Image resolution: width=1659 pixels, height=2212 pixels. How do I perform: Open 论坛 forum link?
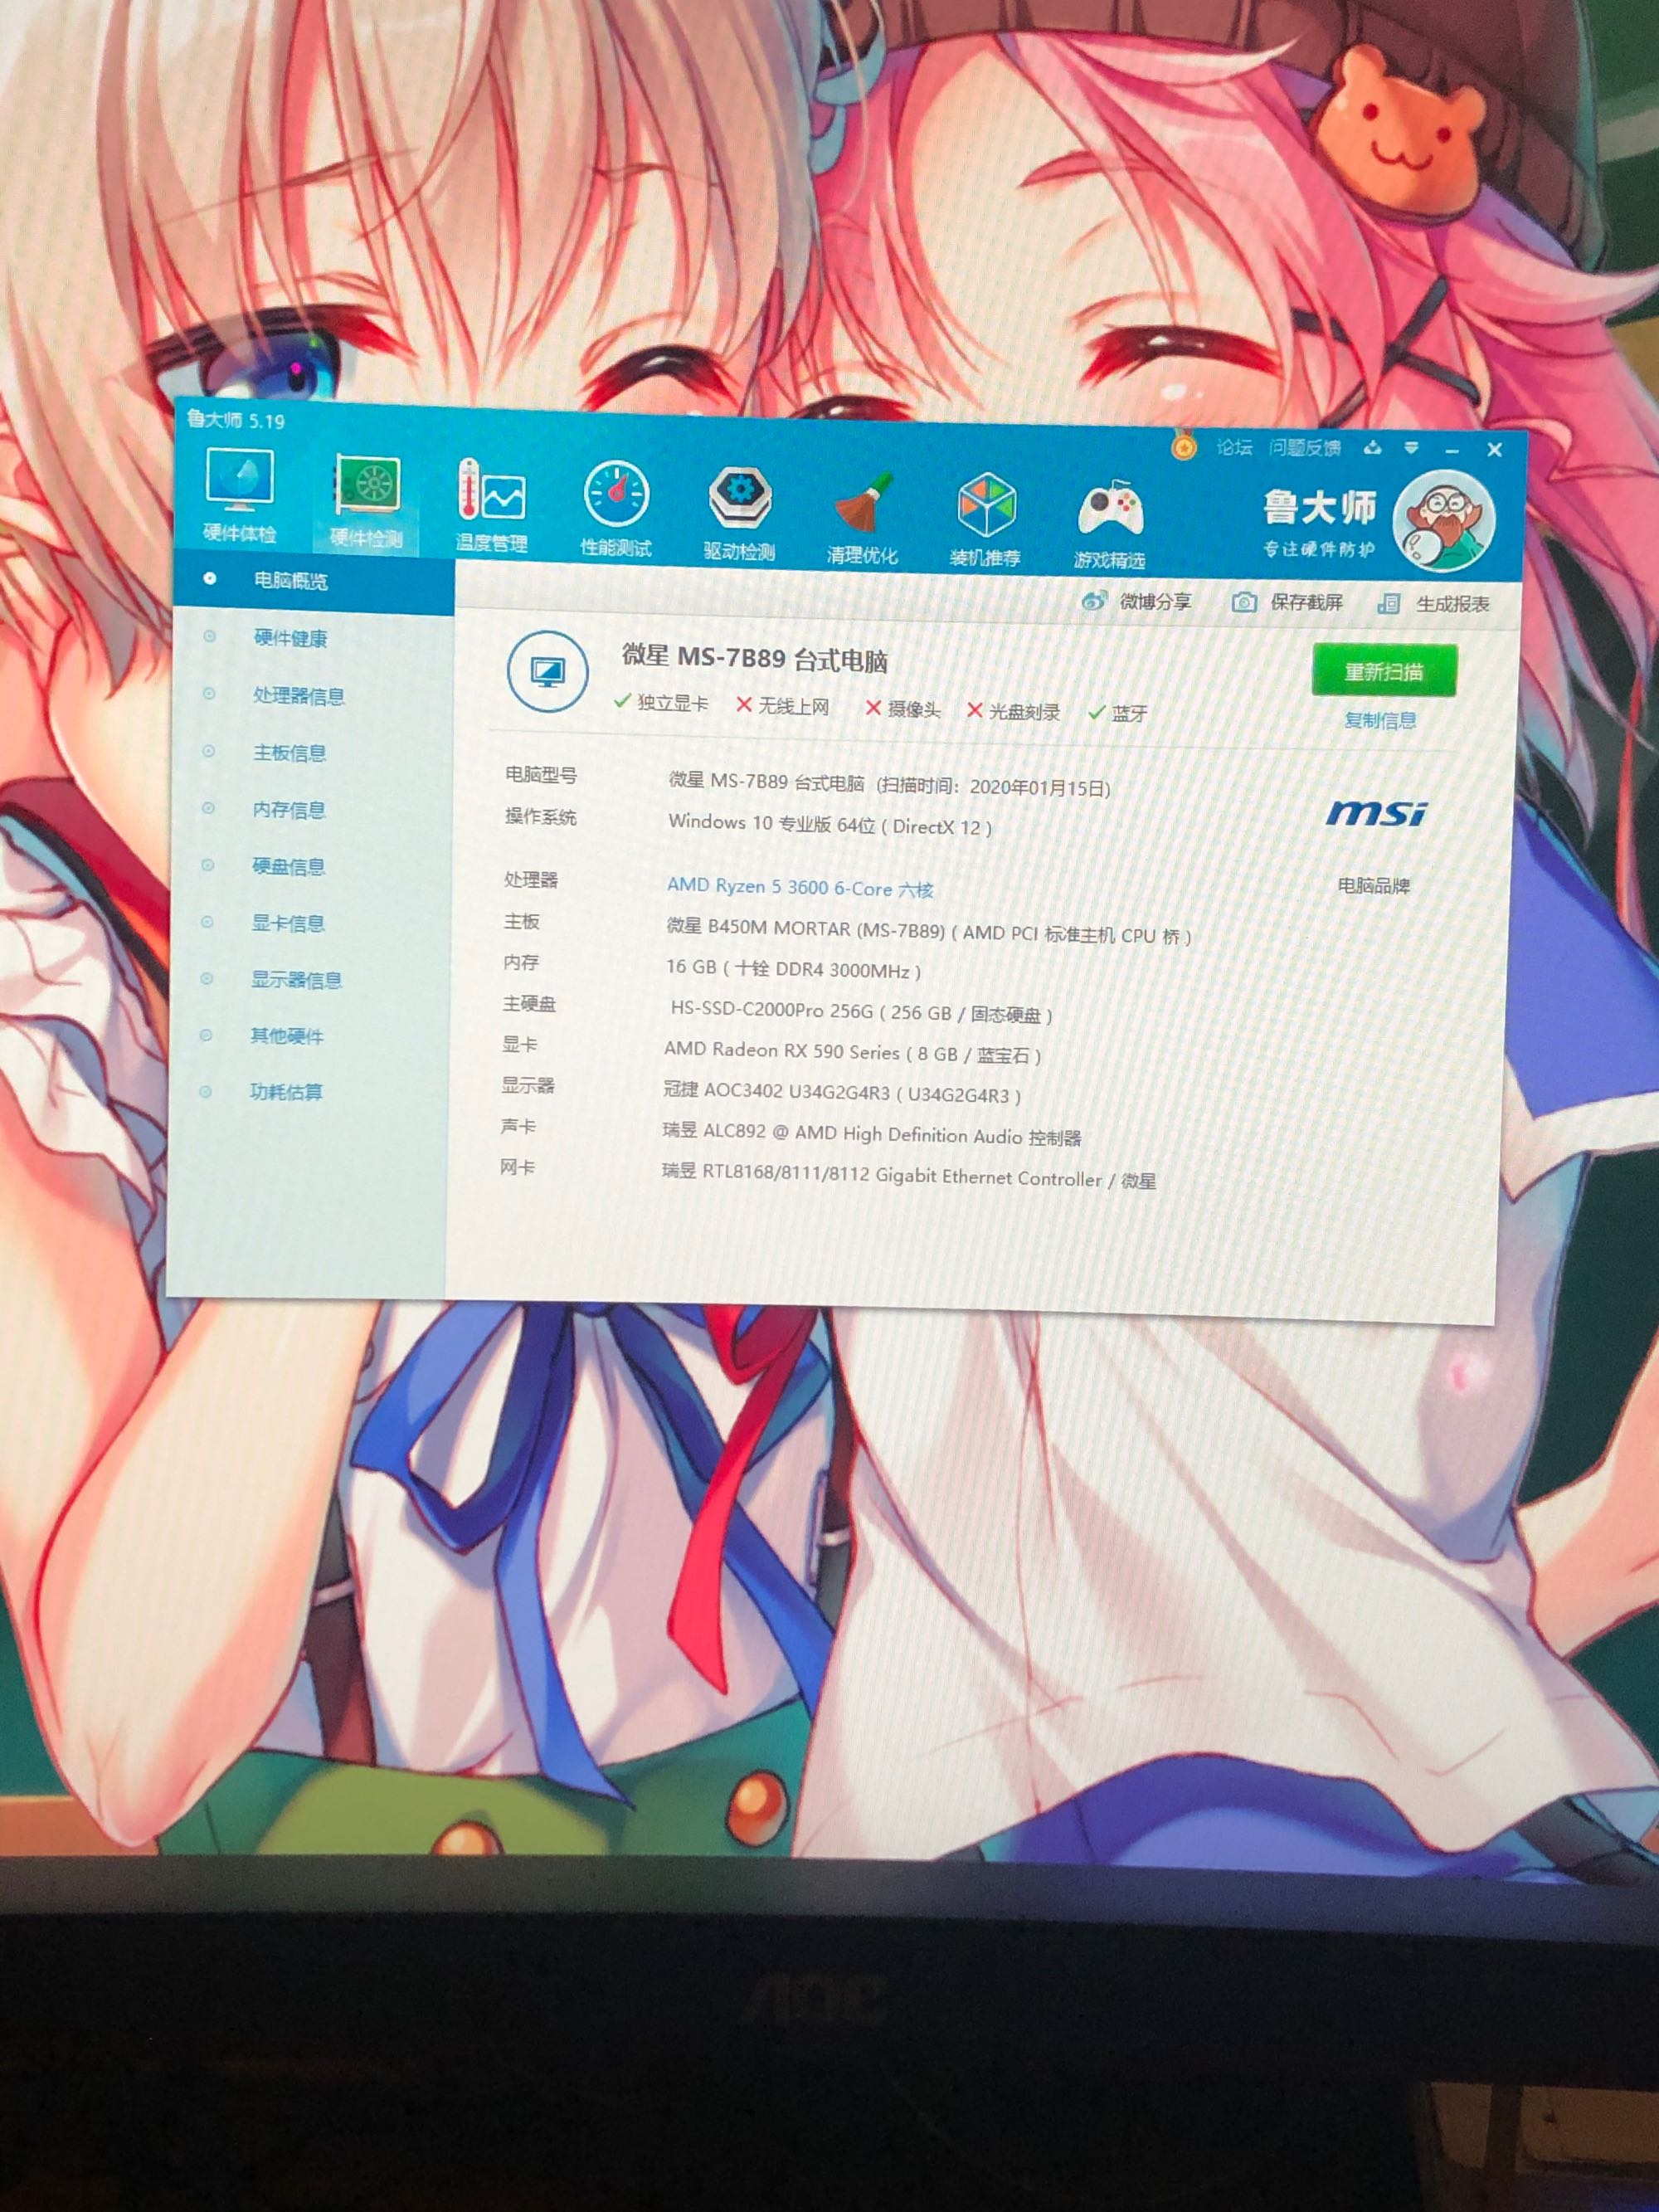pos(1234,447)
